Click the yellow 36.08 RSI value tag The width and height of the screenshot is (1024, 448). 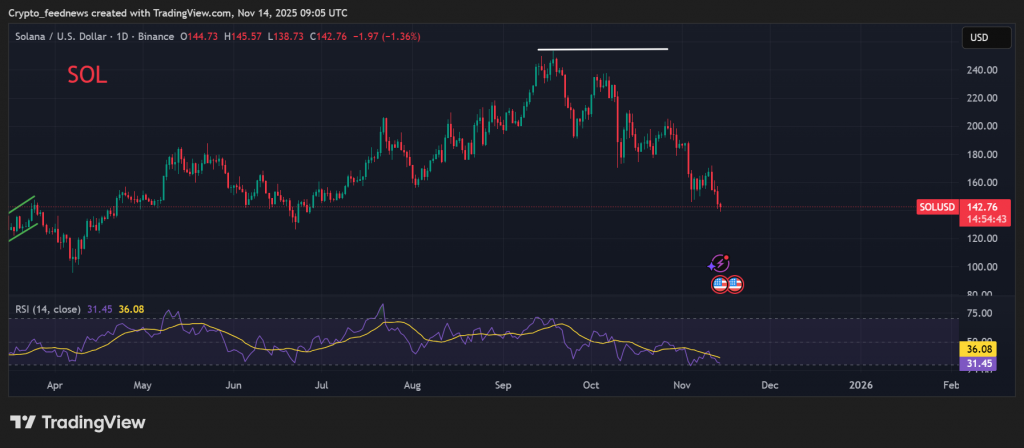[978, 350]
